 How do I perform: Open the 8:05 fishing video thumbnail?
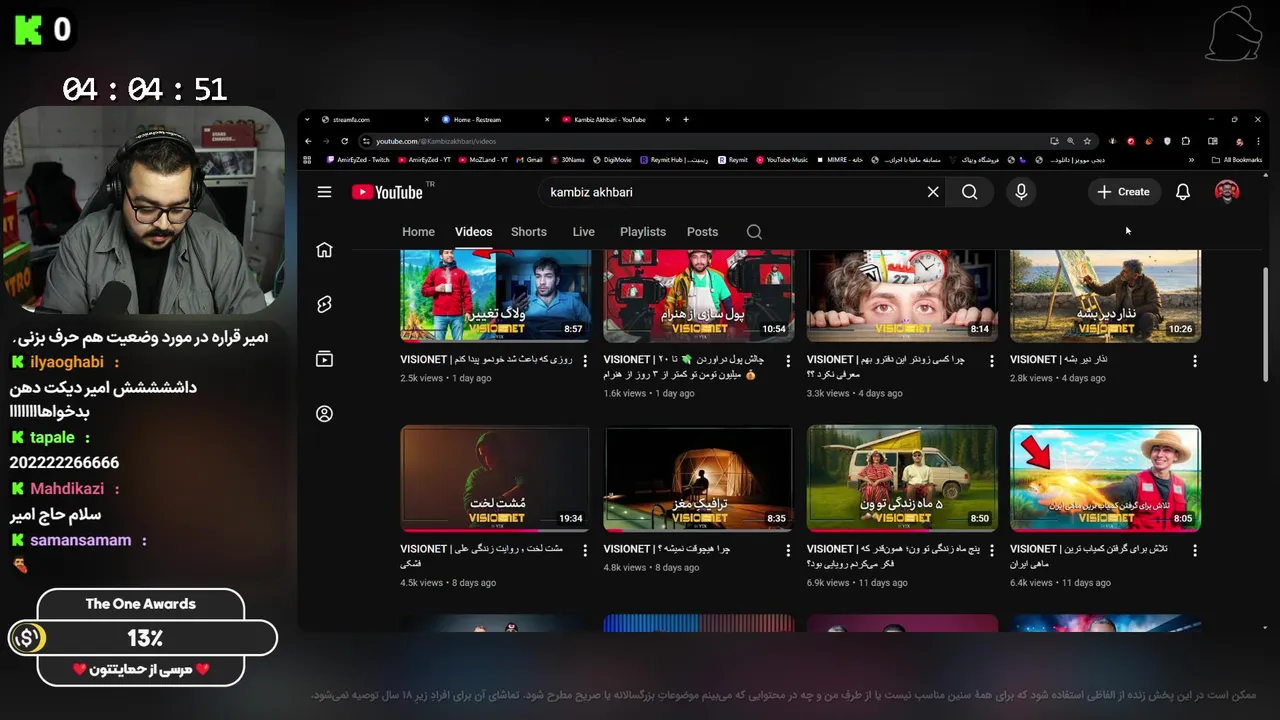pos(1105,478)
